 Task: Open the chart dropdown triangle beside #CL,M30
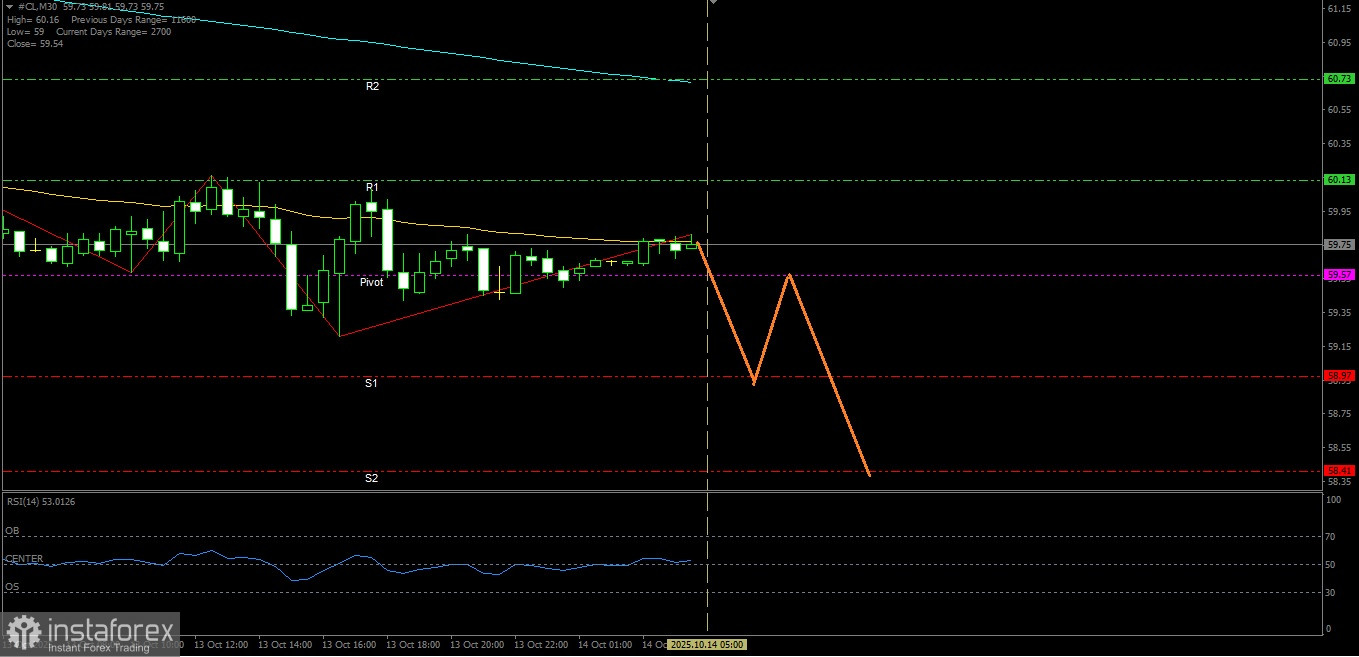pyautogui.click(x=9, y=6)
